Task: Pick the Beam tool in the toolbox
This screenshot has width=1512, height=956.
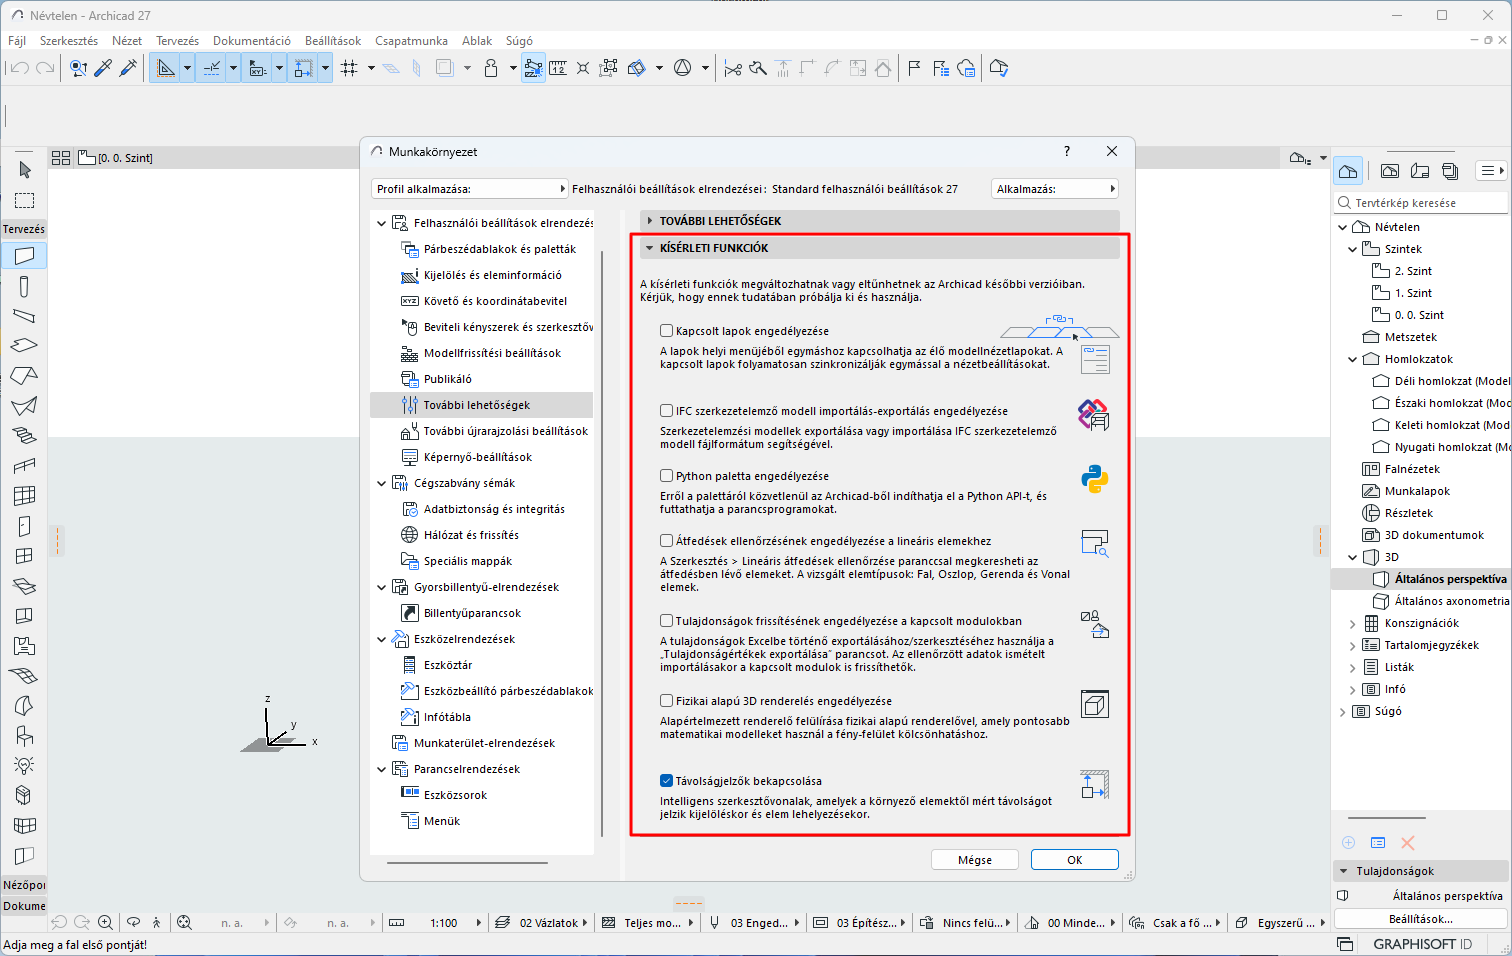Action: (x=25, y=316)
